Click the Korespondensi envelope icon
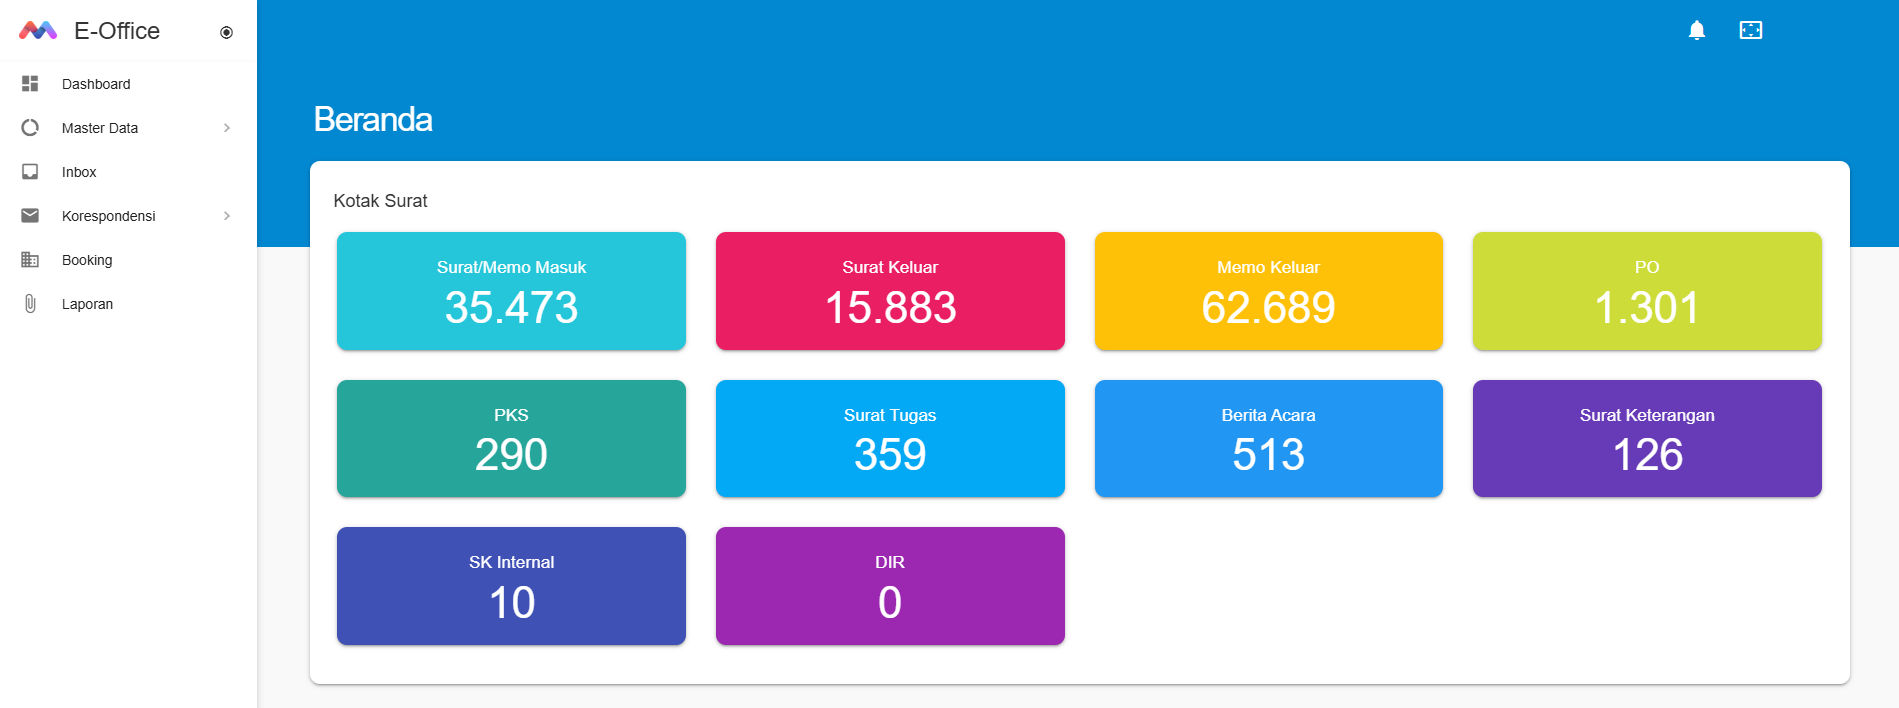 tap(30, 216)
